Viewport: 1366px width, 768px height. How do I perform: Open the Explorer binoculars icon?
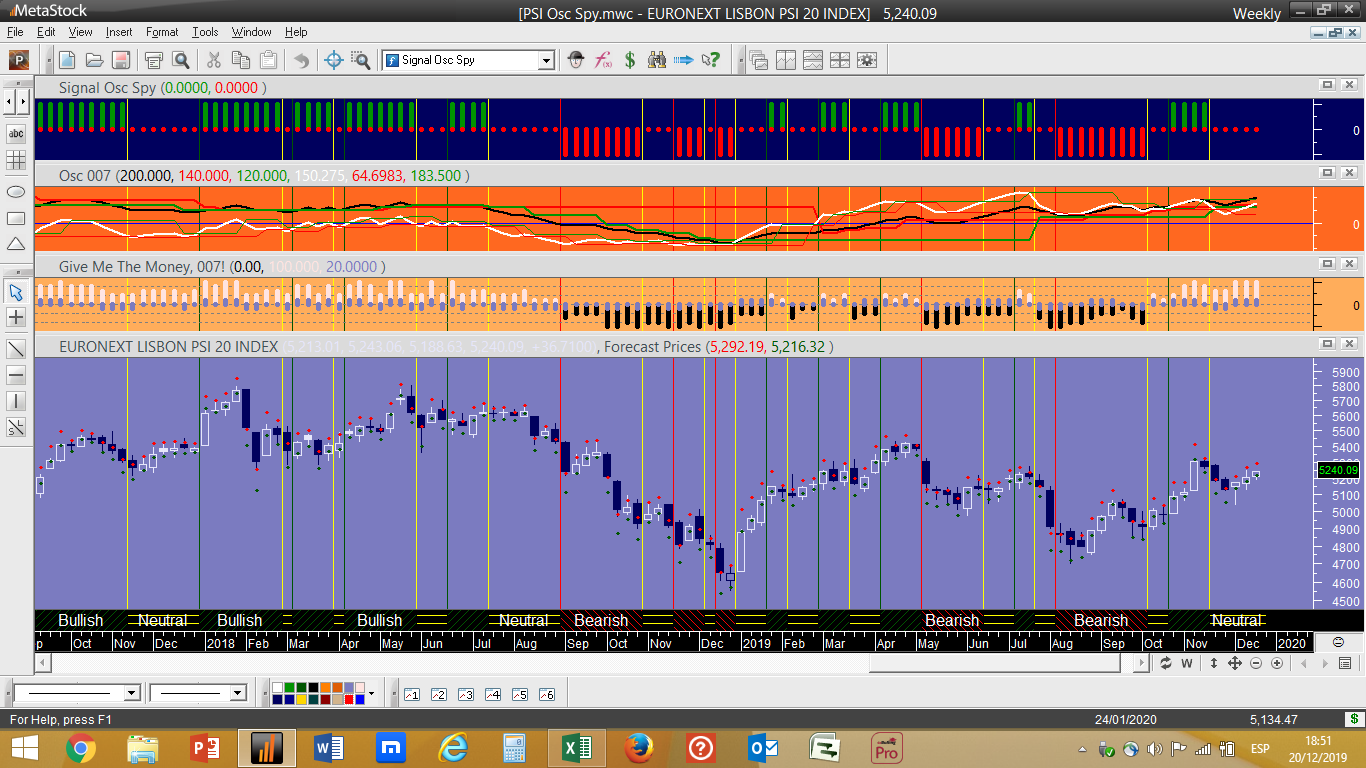[x=657, y=60]
